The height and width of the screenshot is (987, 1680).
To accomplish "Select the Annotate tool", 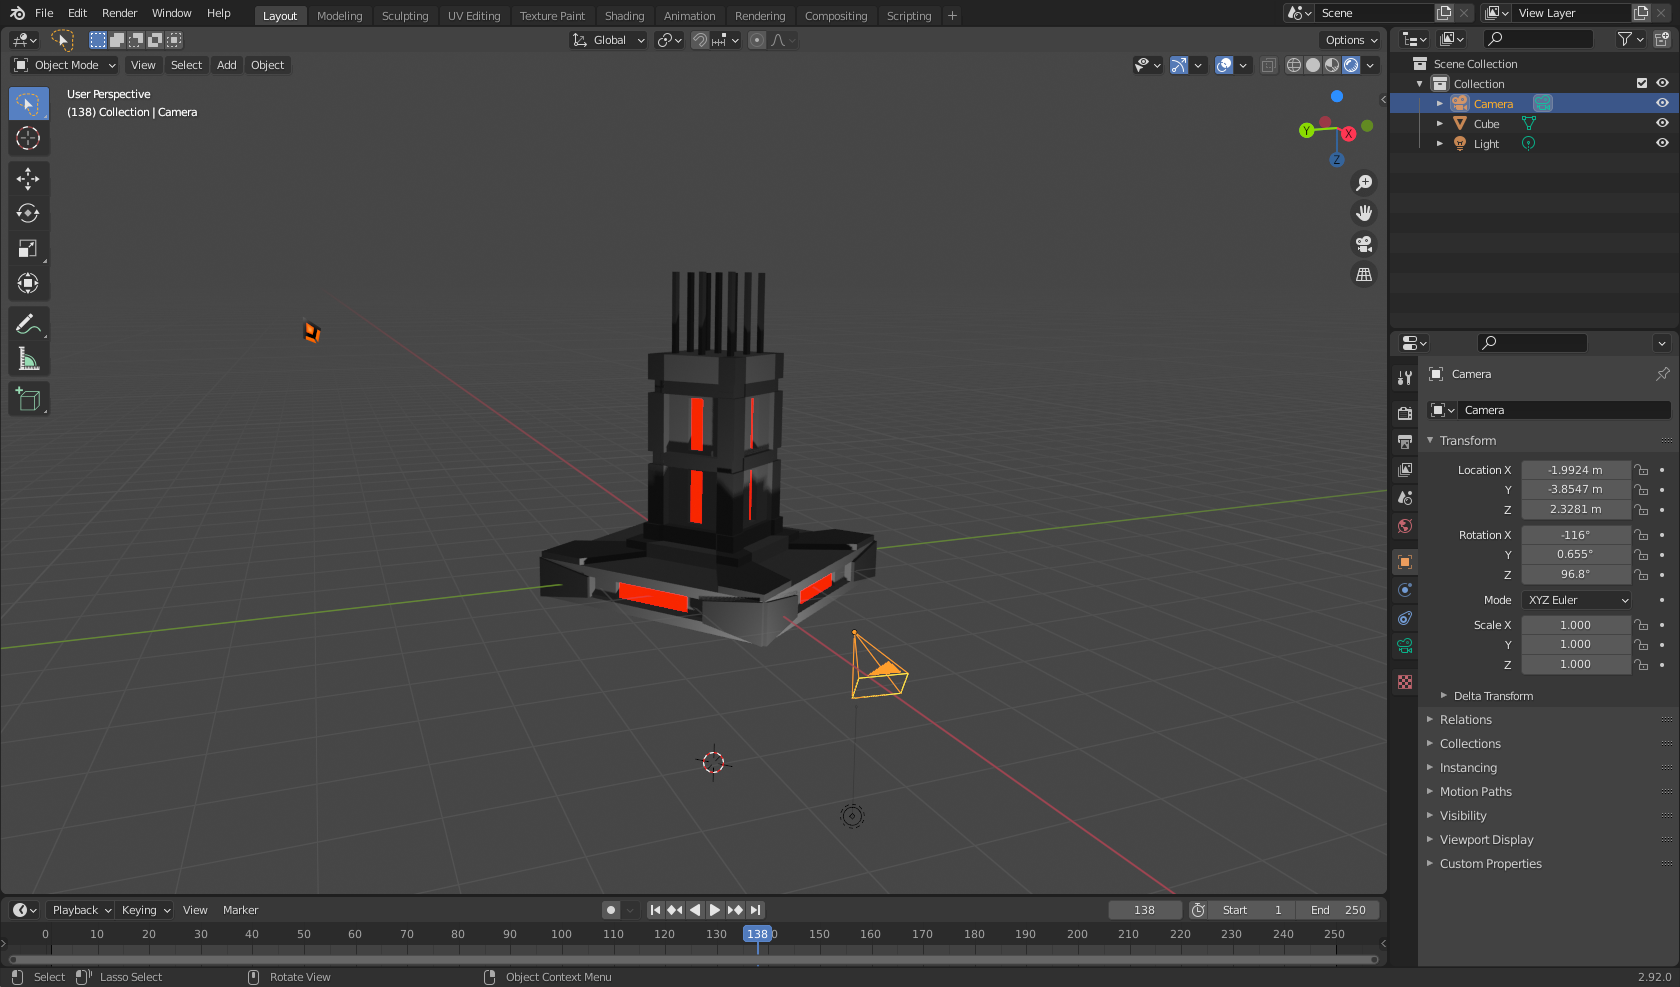I will [28, 324].
